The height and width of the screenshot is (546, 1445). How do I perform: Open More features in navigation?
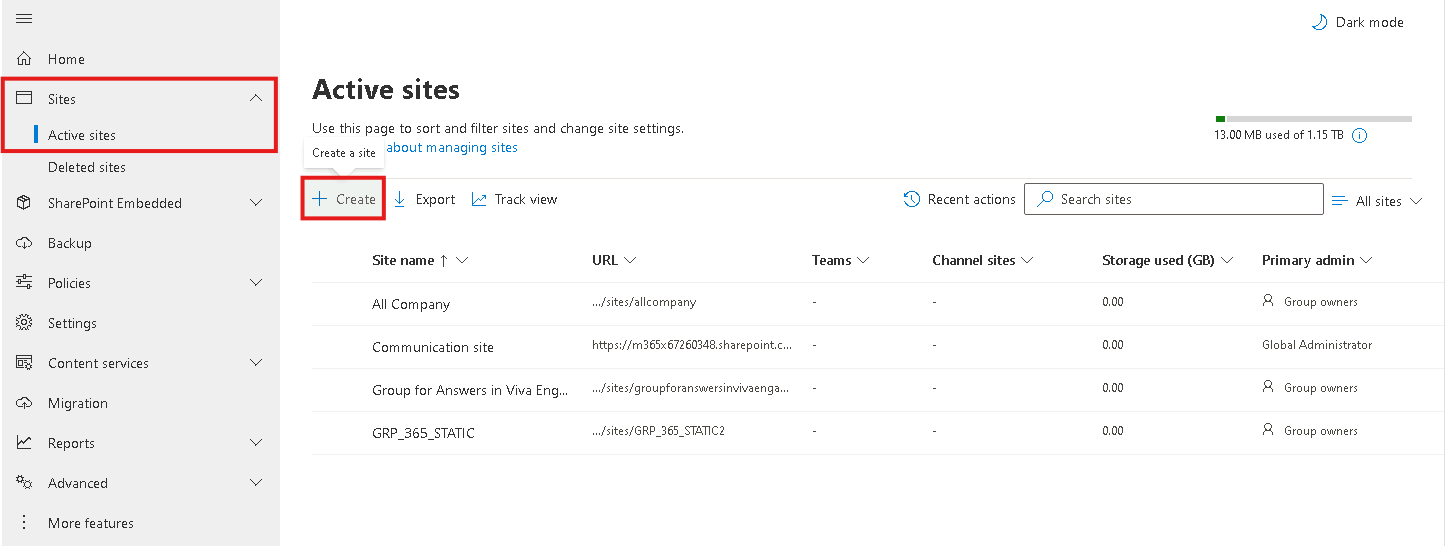coord(91,523)
